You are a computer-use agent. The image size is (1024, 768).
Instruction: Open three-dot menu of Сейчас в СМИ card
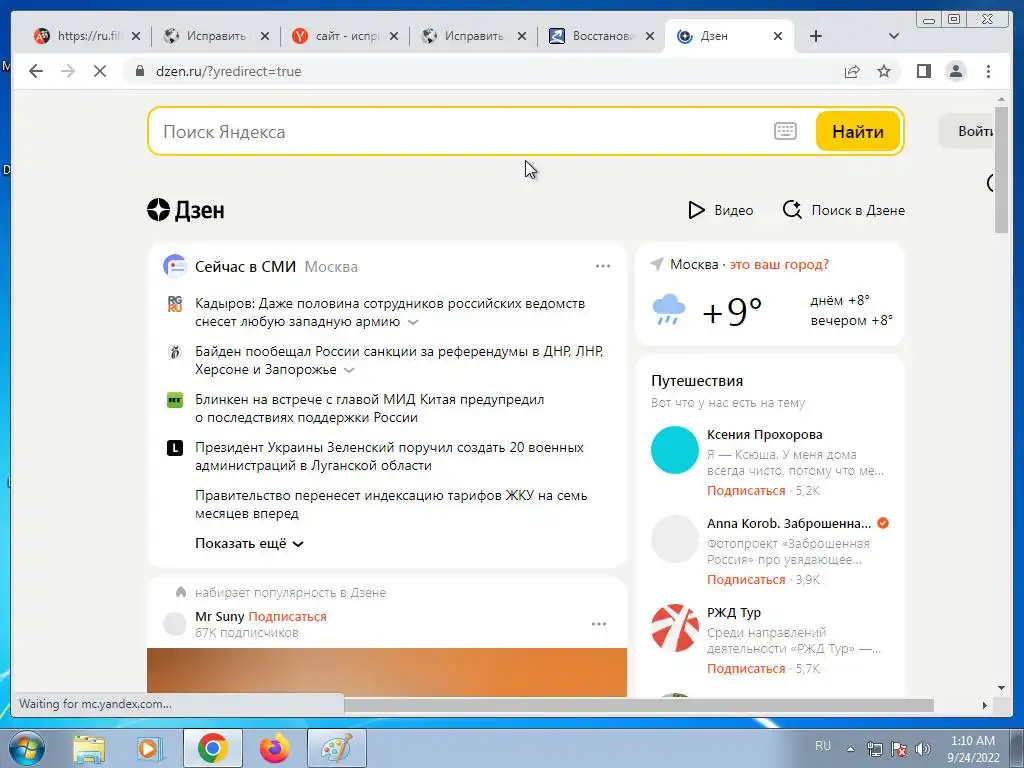point(603,266)
